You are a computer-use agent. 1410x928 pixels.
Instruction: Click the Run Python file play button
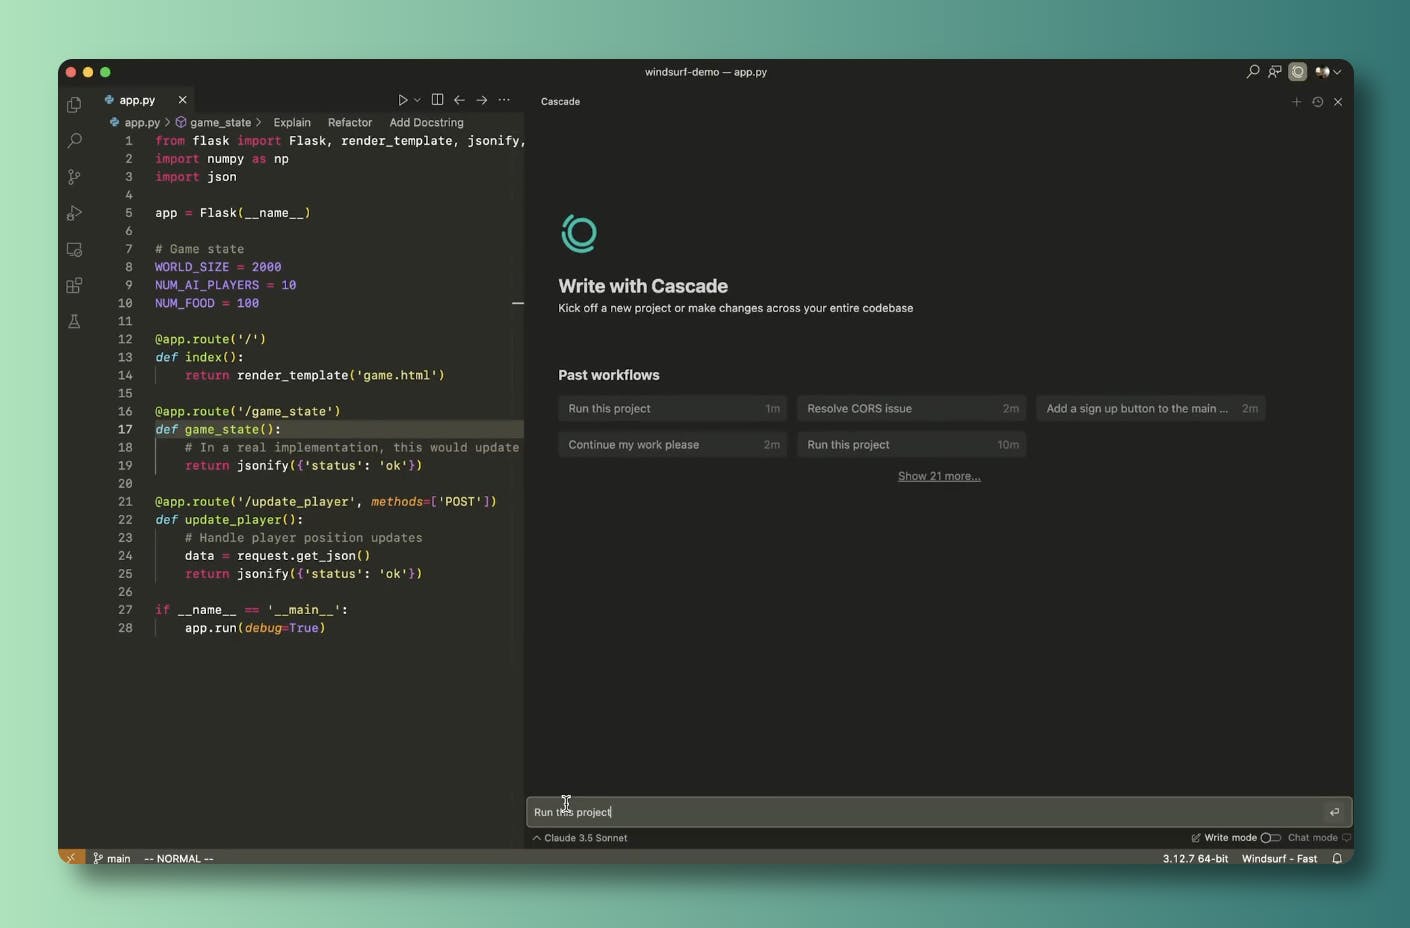(402, 100)
